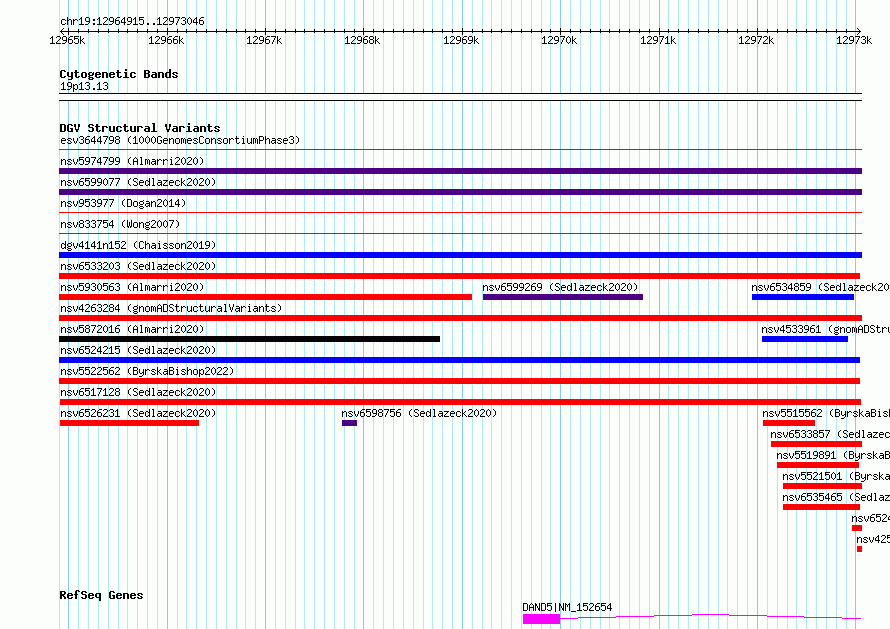
Task: Click the nsv6533857 variant label
Action: 830,434
